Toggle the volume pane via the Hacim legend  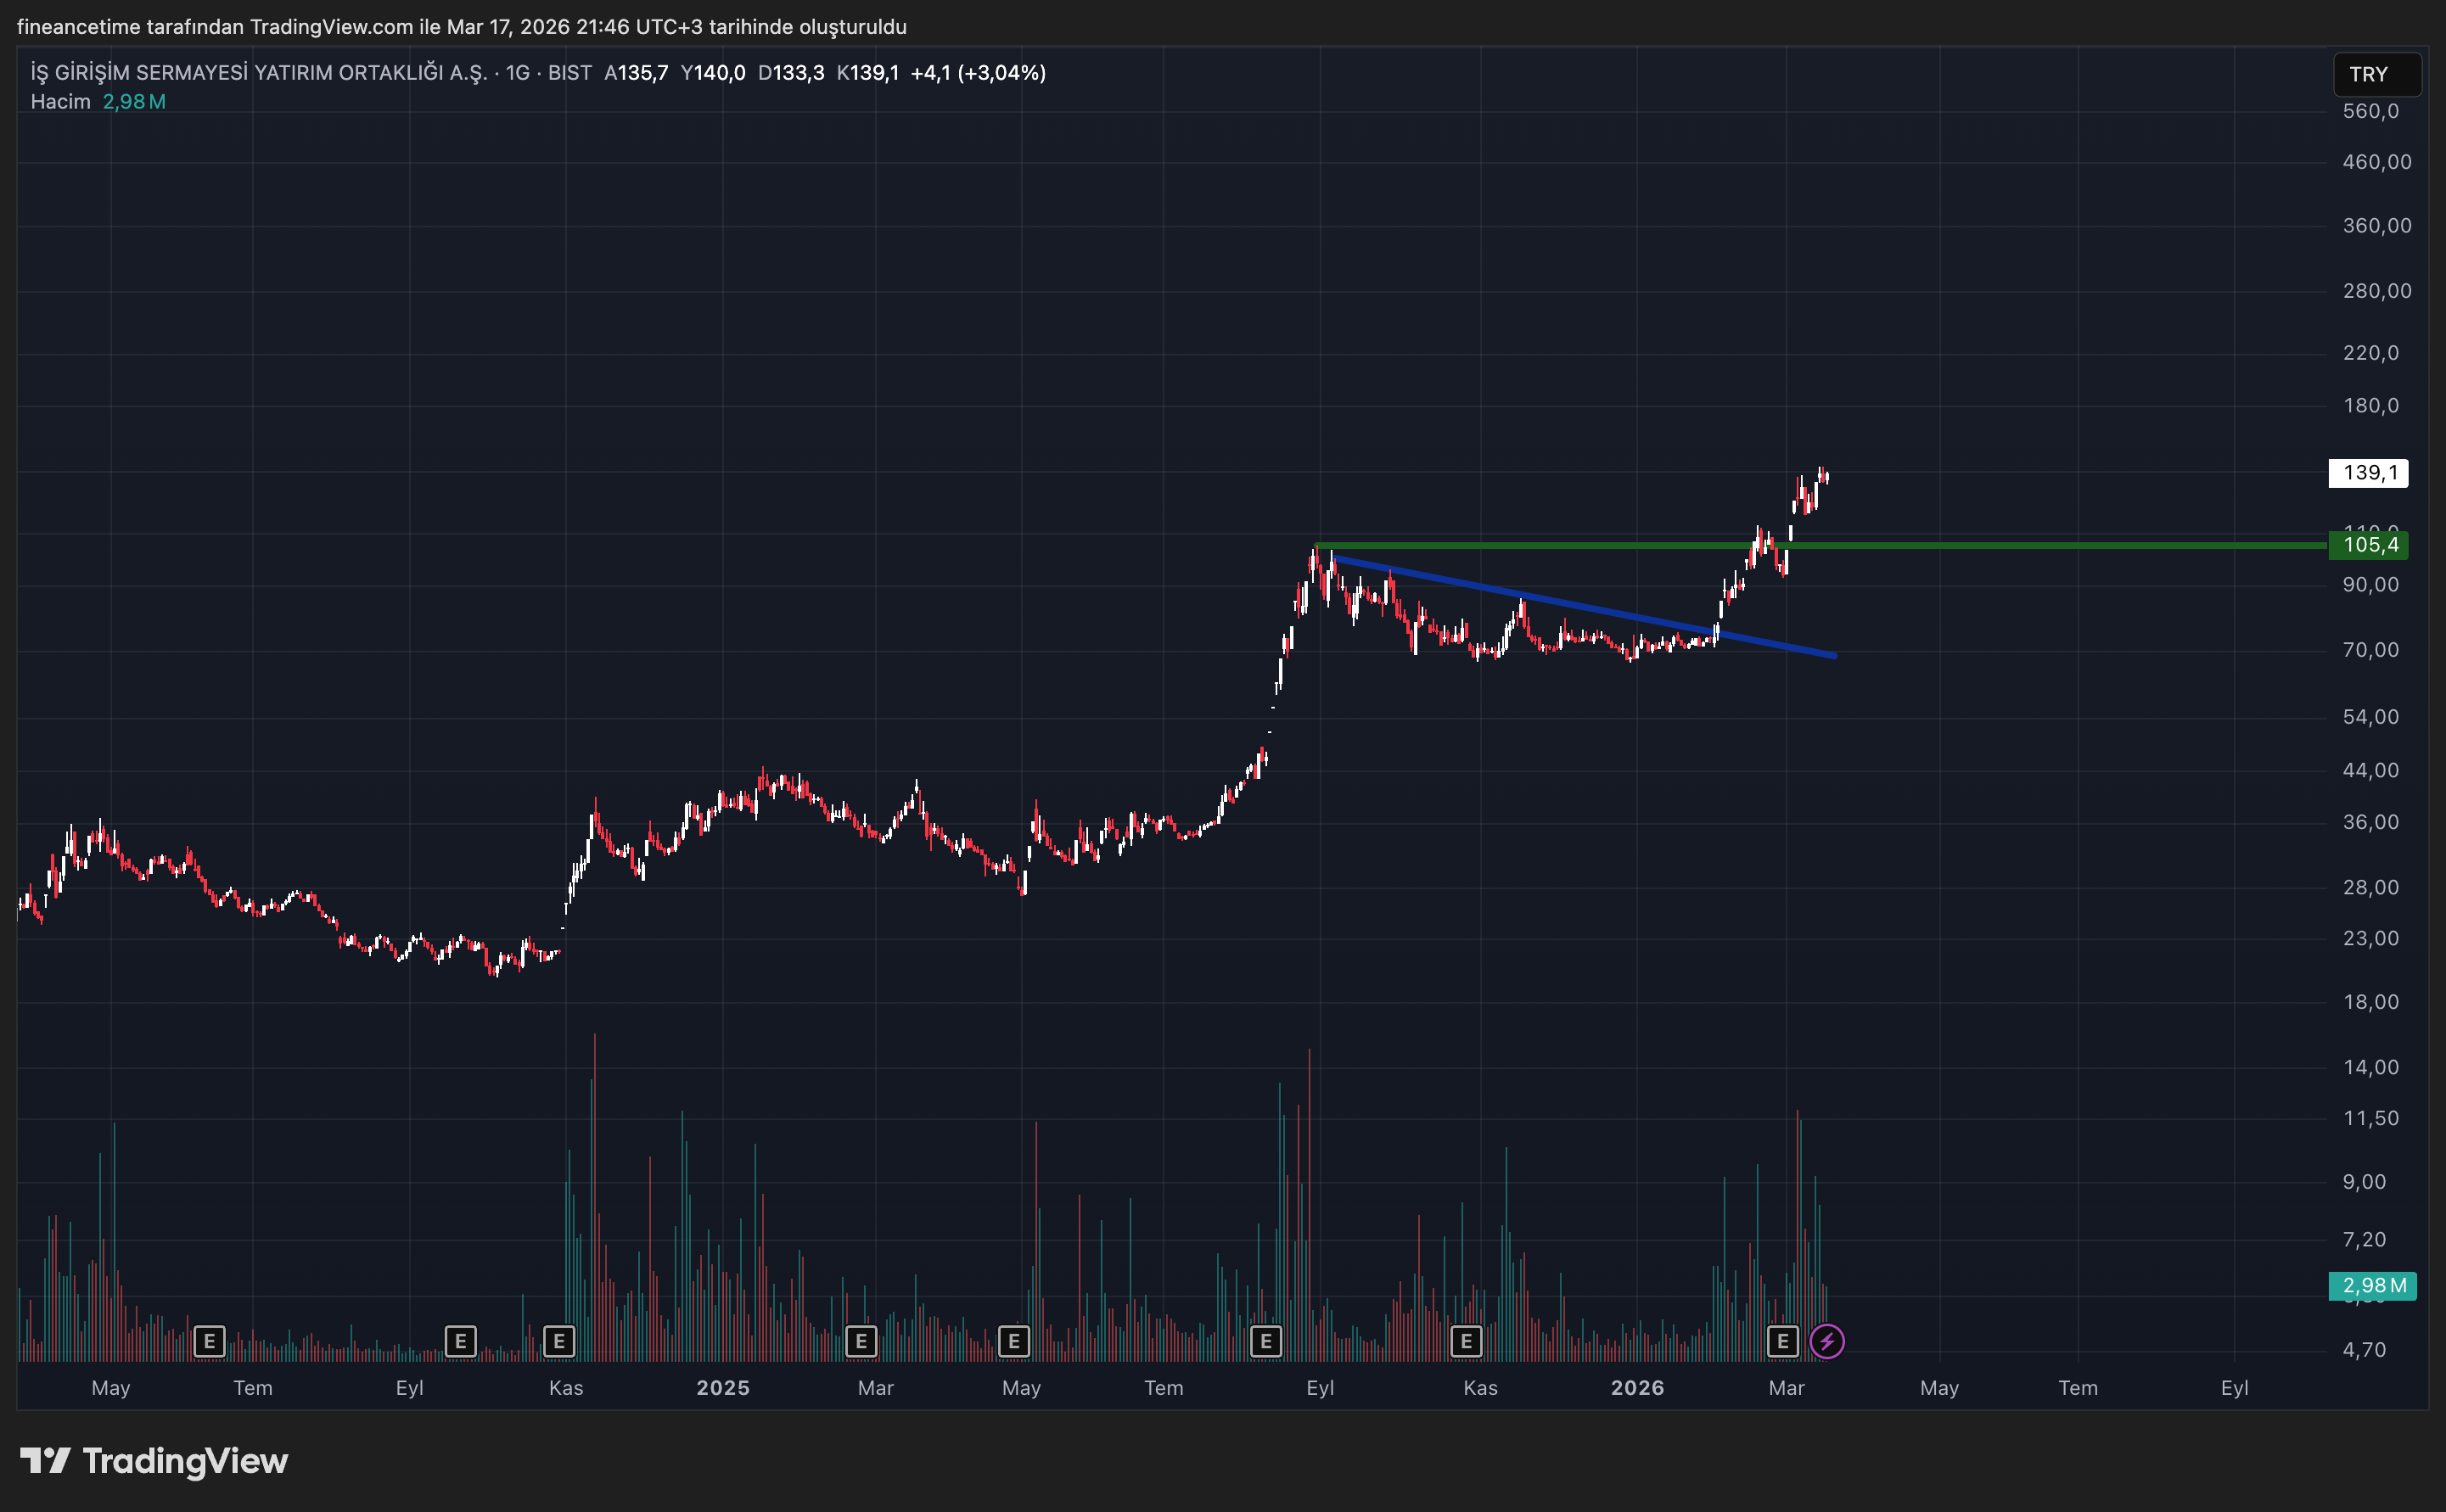click(62, 101)
